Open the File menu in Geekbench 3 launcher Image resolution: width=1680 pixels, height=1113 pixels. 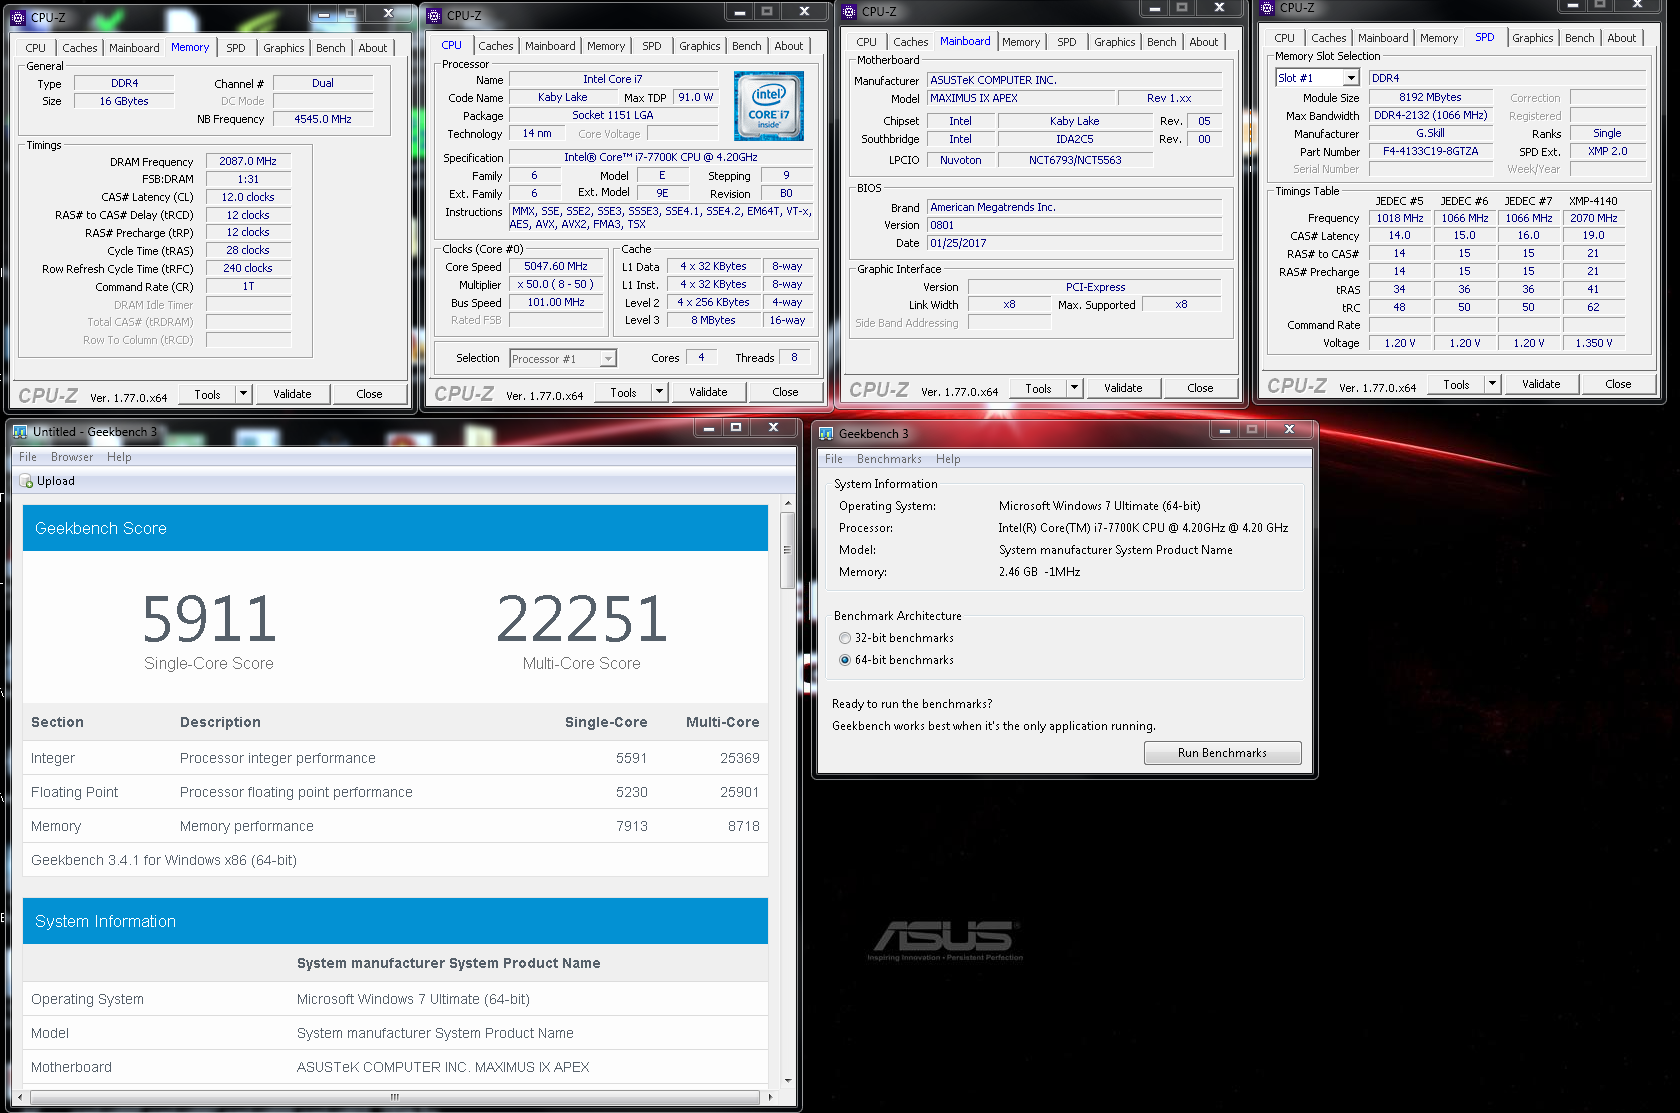click(x=834, y=459)
